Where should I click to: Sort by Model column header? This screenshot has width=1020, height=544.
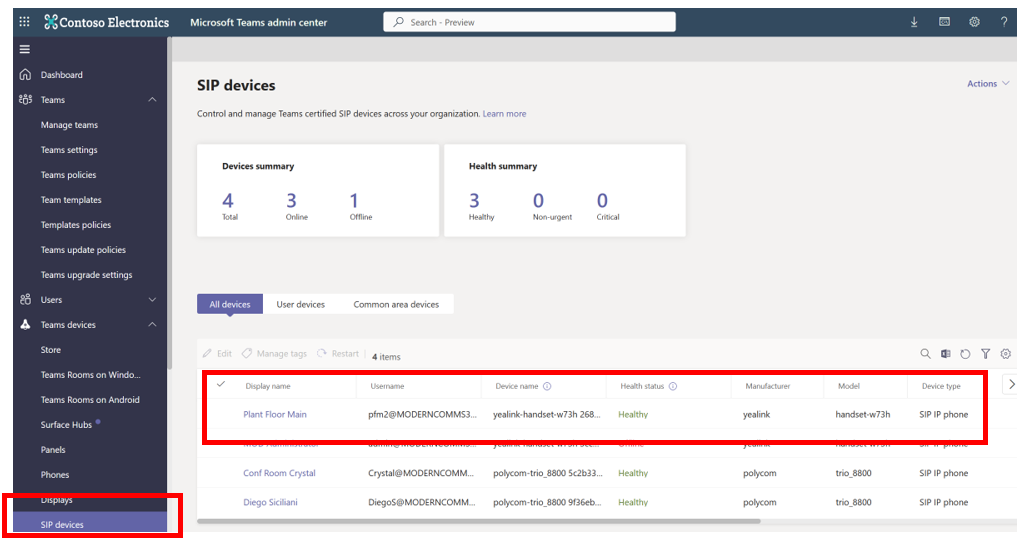click(849, 386)
